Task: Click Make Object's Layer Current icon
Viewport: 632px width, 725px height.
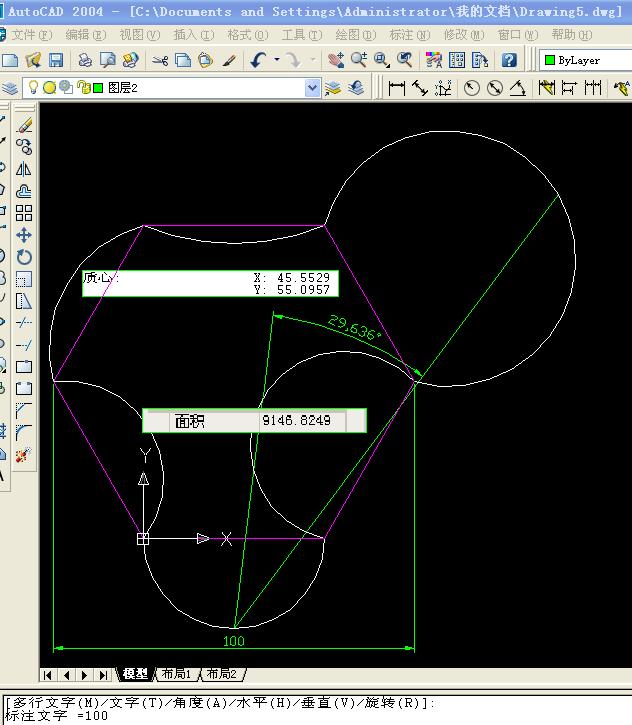Action: click(x=333, y=88)
